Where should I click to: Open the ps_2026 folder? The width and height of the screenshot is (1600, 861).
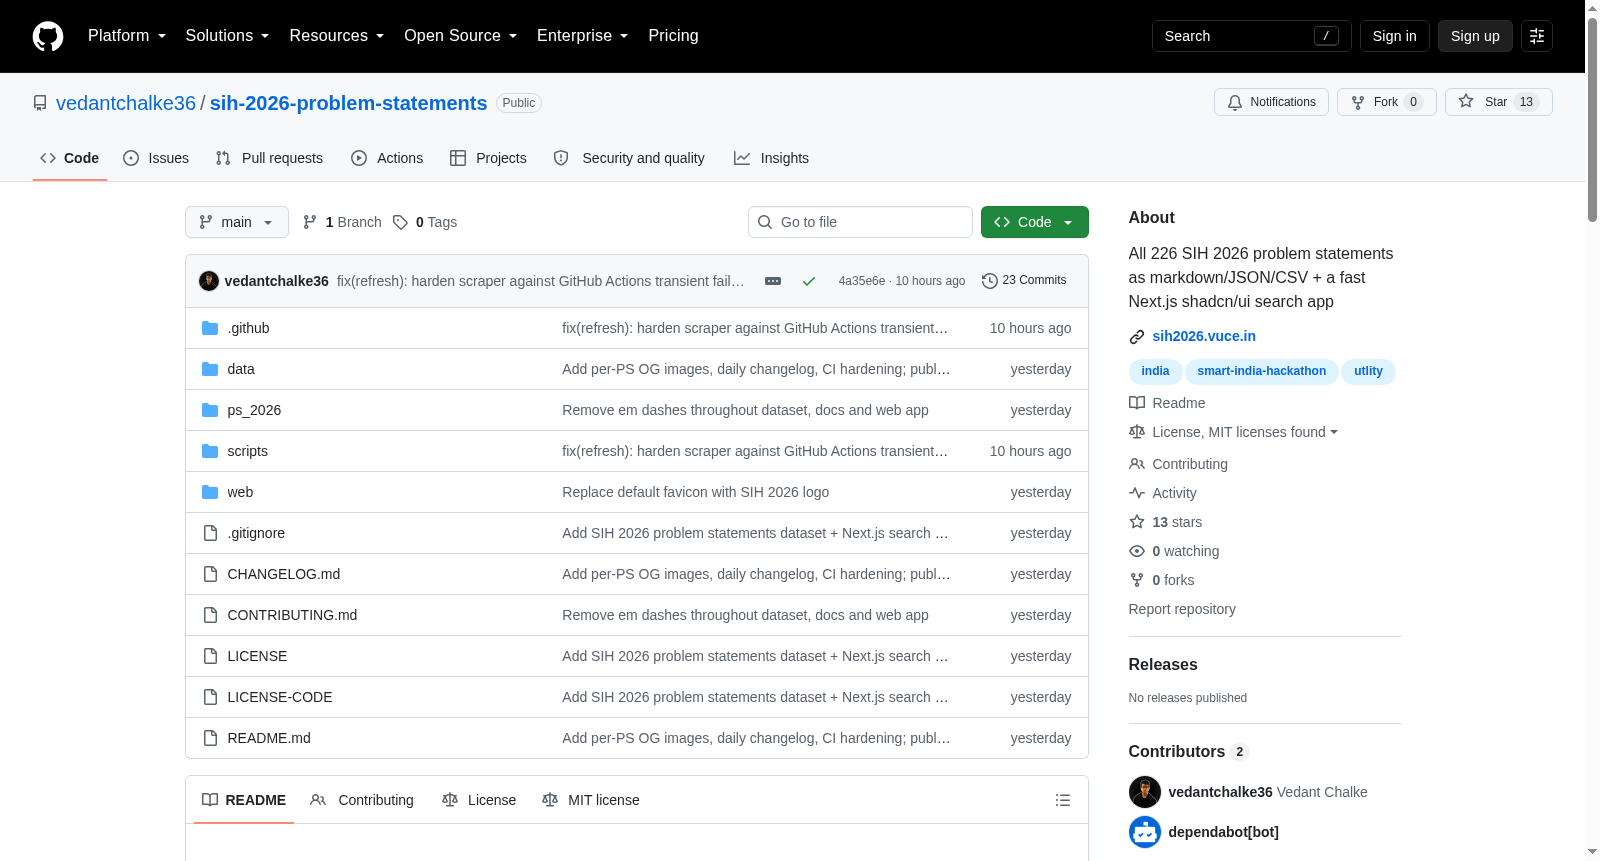tap(254, 410)
